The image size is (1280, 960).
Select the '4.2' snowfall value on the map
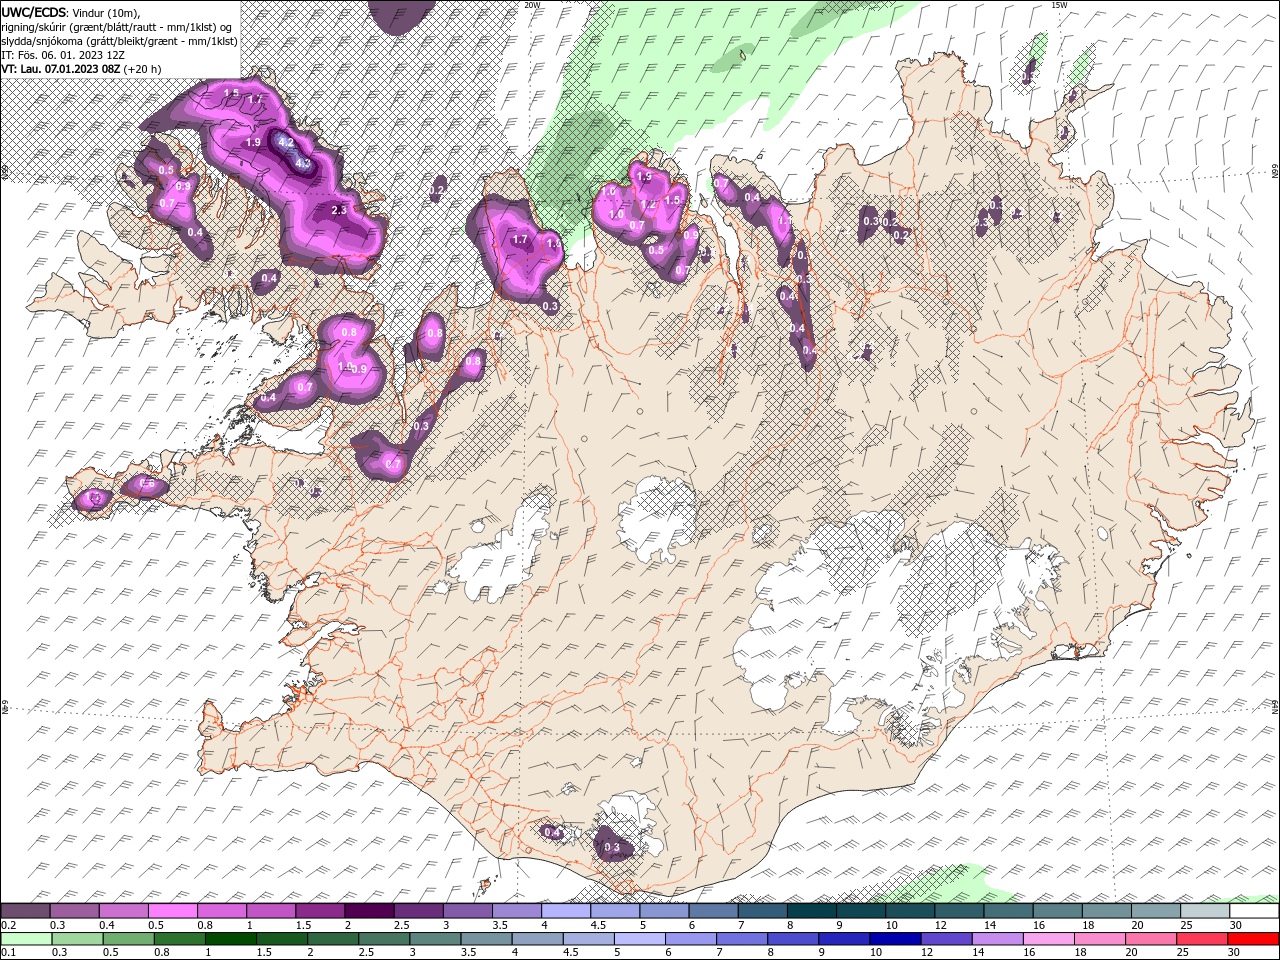(286, 142)
